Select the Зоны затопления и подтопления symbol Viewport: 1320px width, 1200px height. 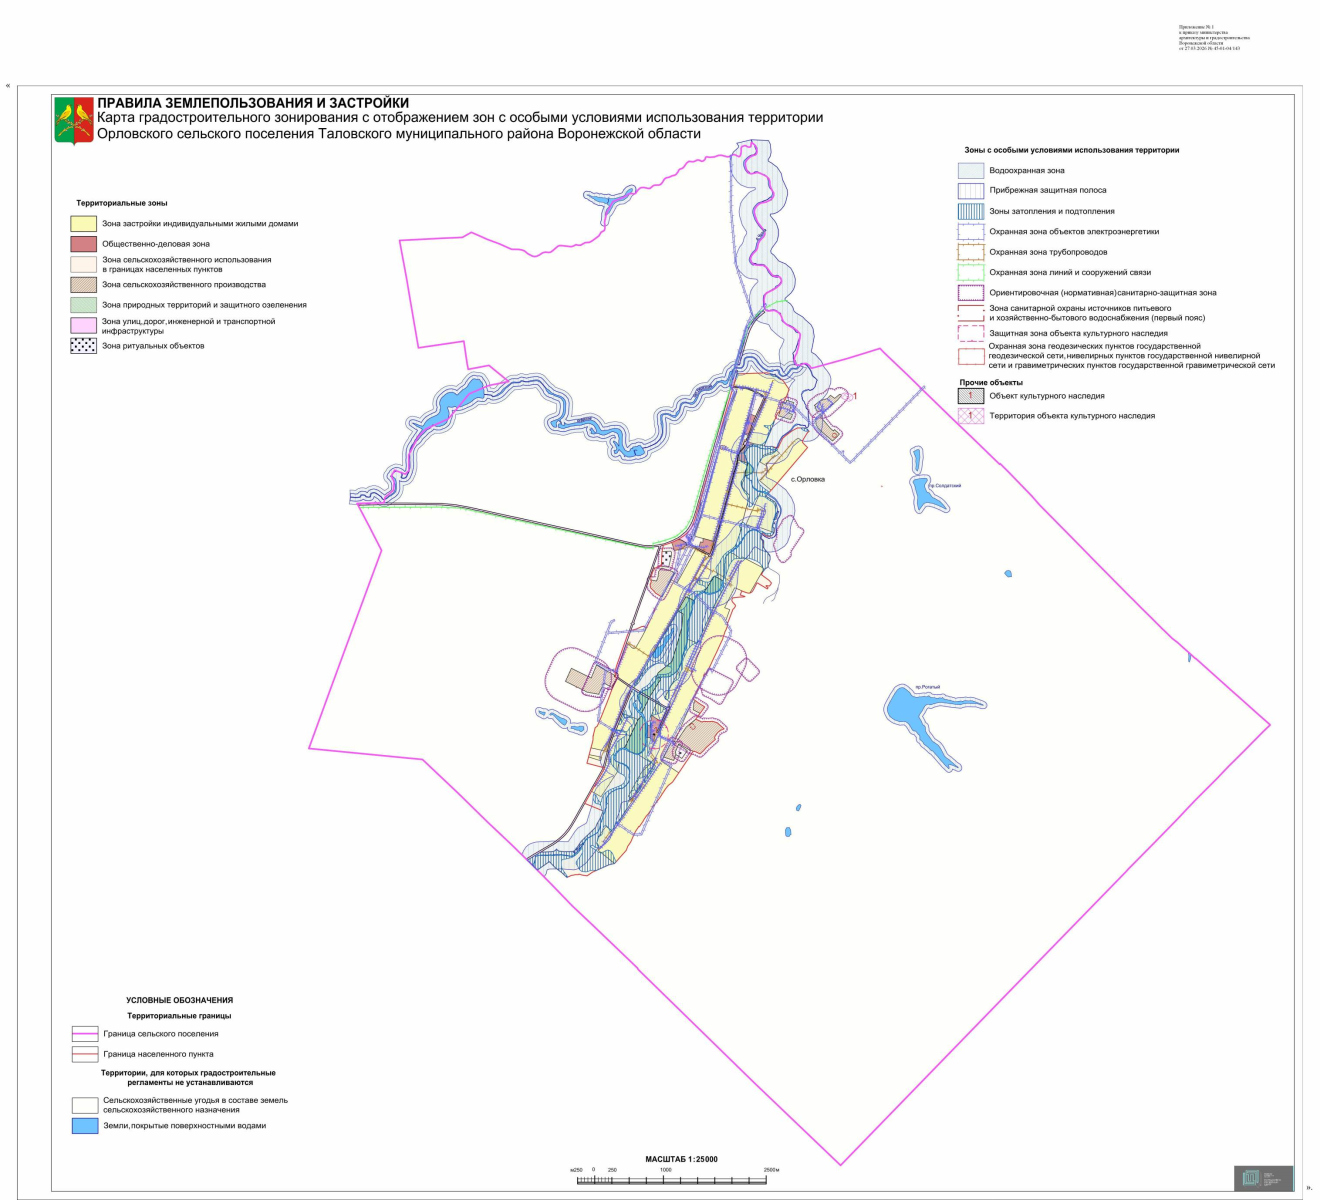[971, 211]
